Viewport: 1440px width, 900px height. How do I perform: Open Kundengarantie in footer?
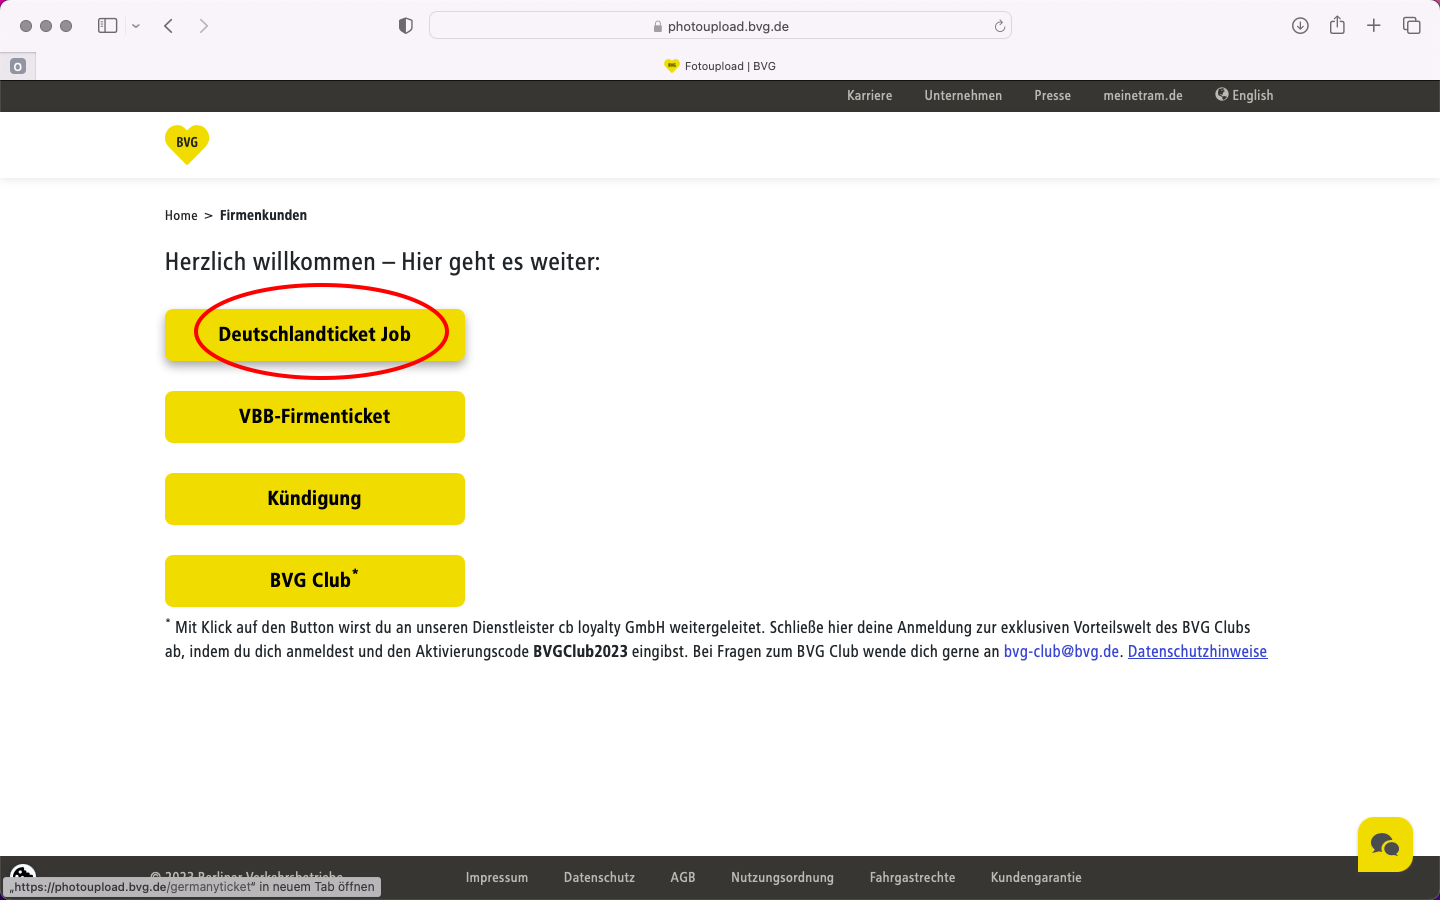(1036, 878)
